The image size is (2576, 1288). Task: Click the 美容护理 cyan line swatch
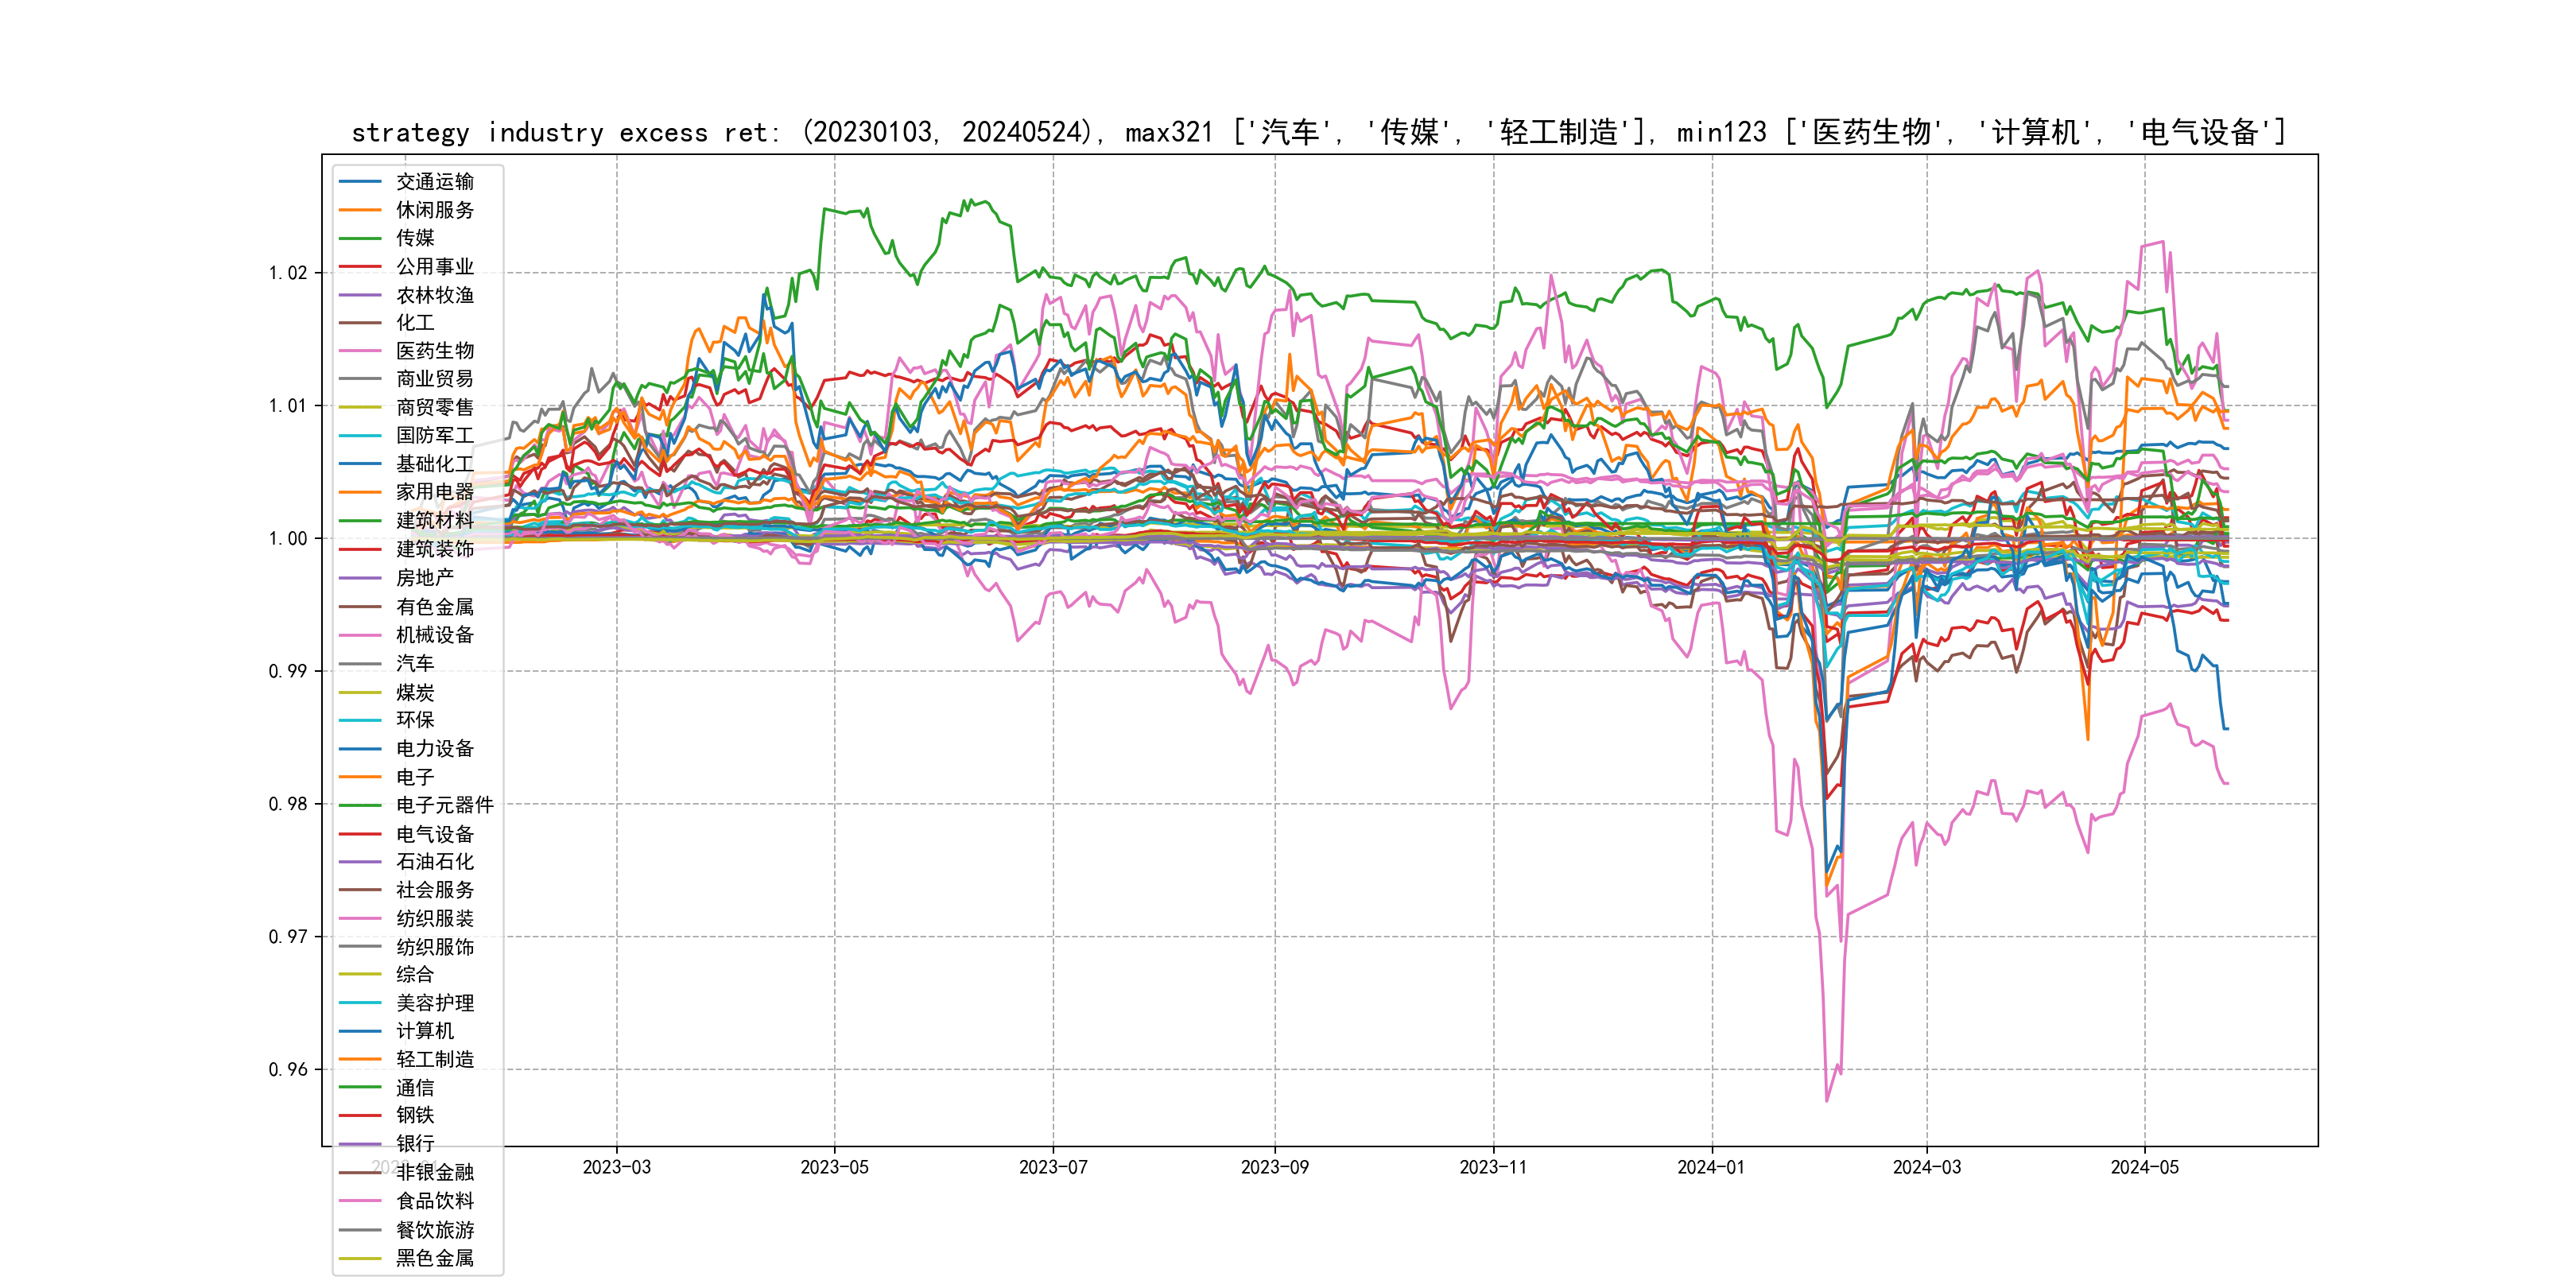pos(360,1003)
